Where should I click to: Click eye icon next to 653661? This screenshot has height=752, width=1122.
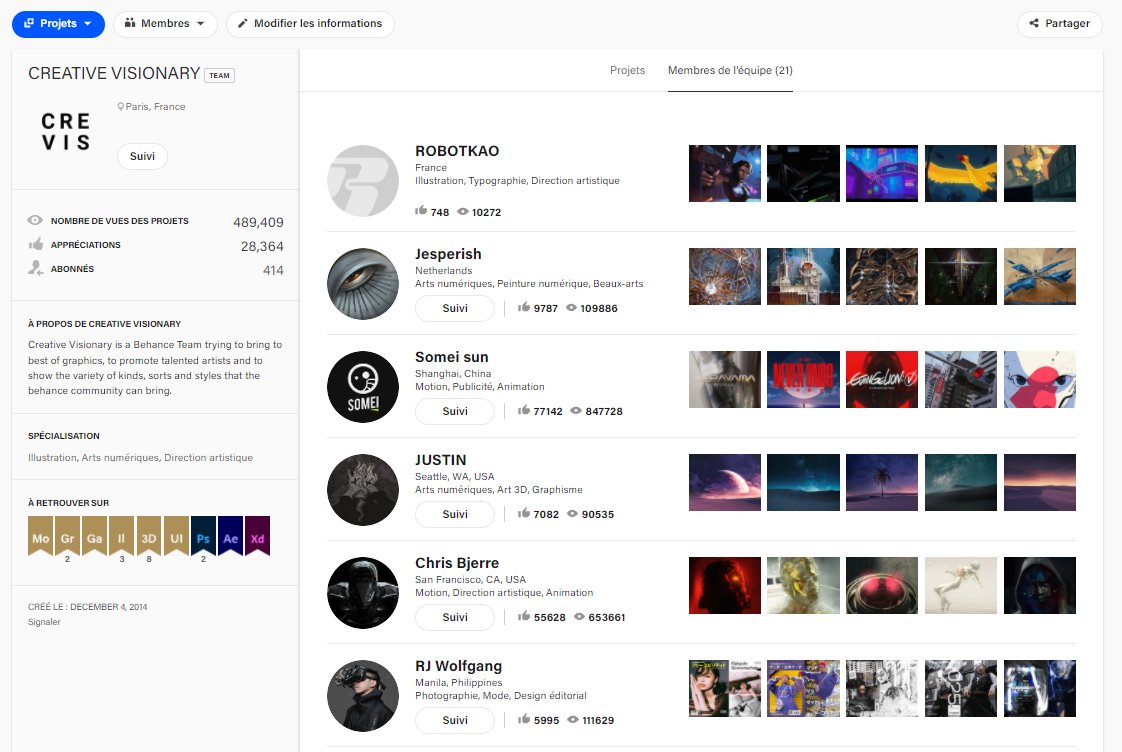580,616
